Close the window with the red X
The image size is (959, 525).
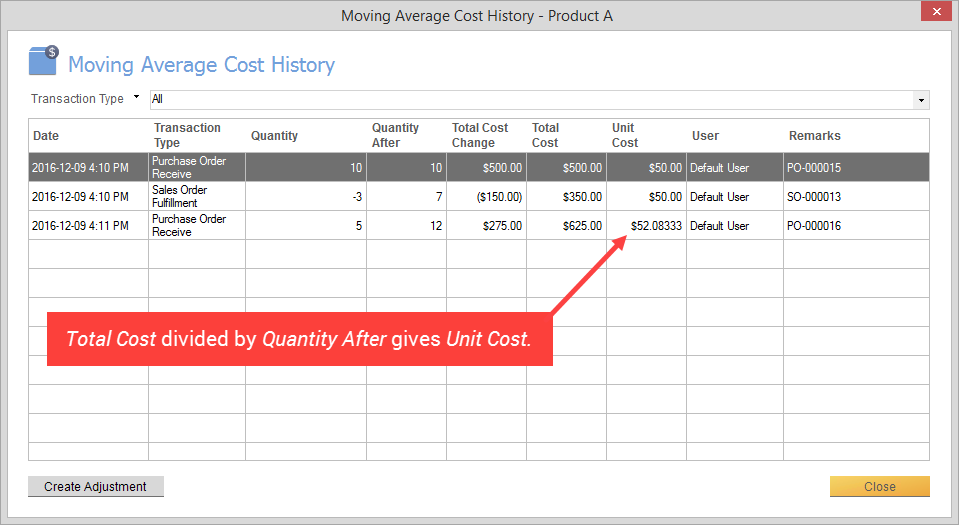(936, 11)
